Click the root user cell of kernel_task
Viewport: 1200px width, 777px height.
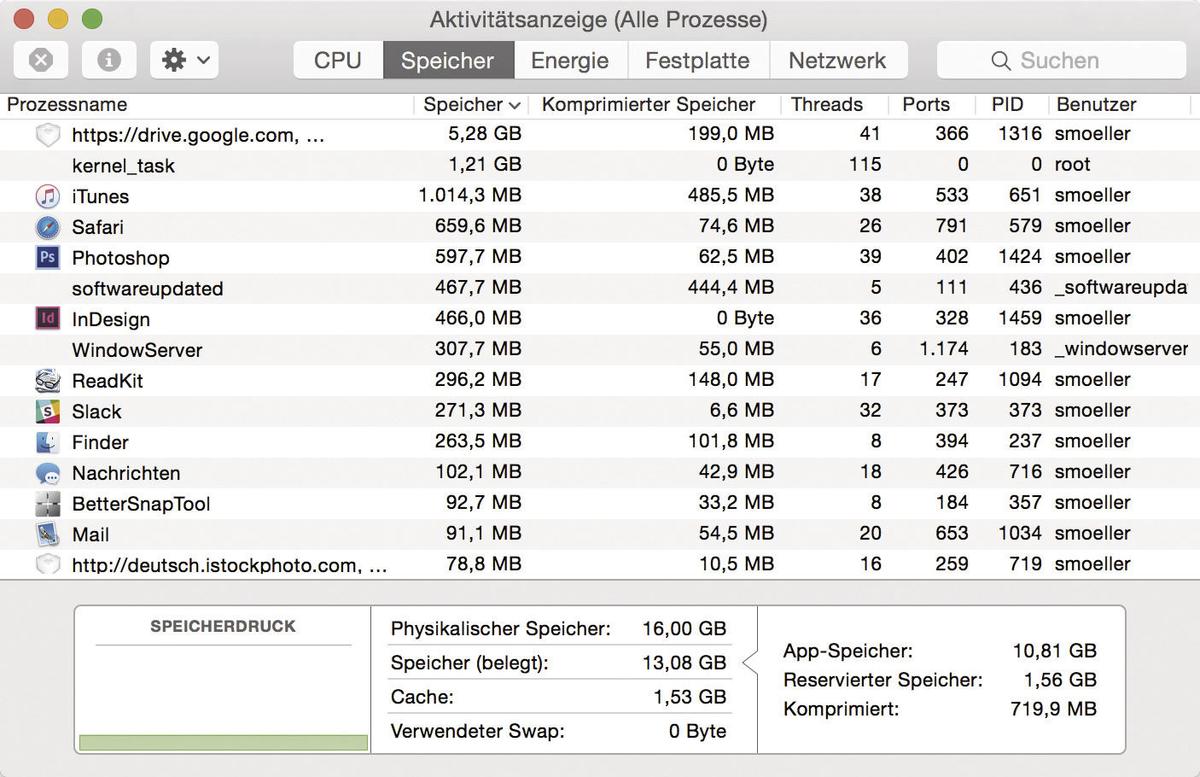click(1072, 165)
